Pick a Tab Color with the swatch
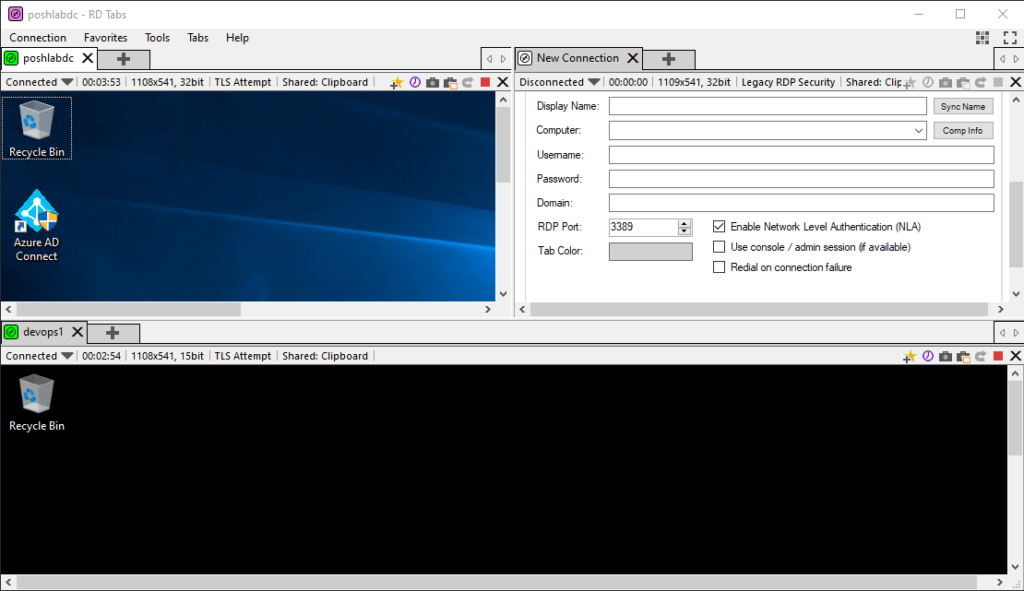Viewport: 1024px width, 591px height. (650, 251)
